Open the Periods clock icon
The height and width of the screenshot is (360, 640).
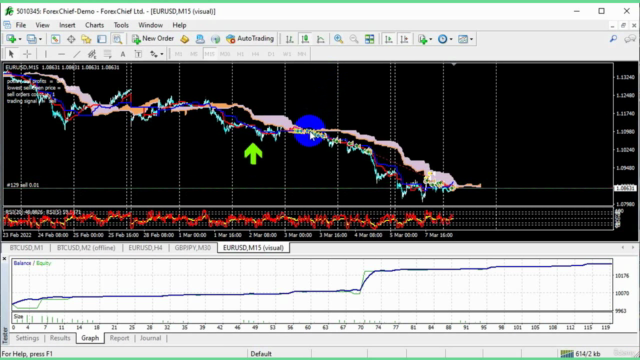[442, 39]
